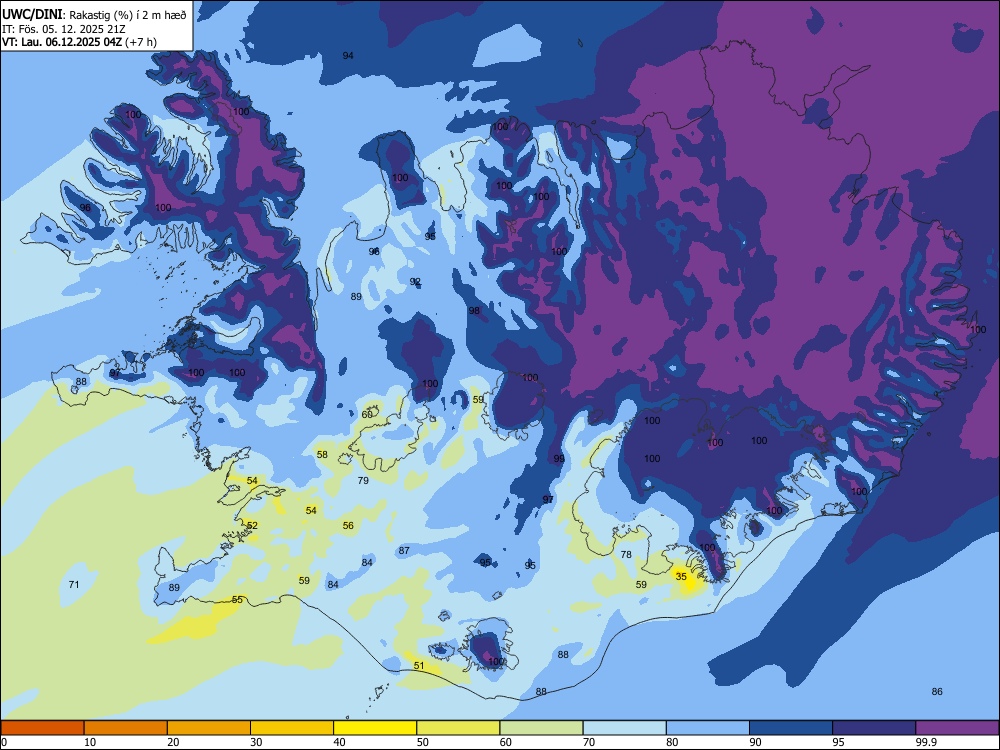The image size is (1000, 750).
Task: Click the '99.9' legend tick label
Action: [x=926, y=742]
